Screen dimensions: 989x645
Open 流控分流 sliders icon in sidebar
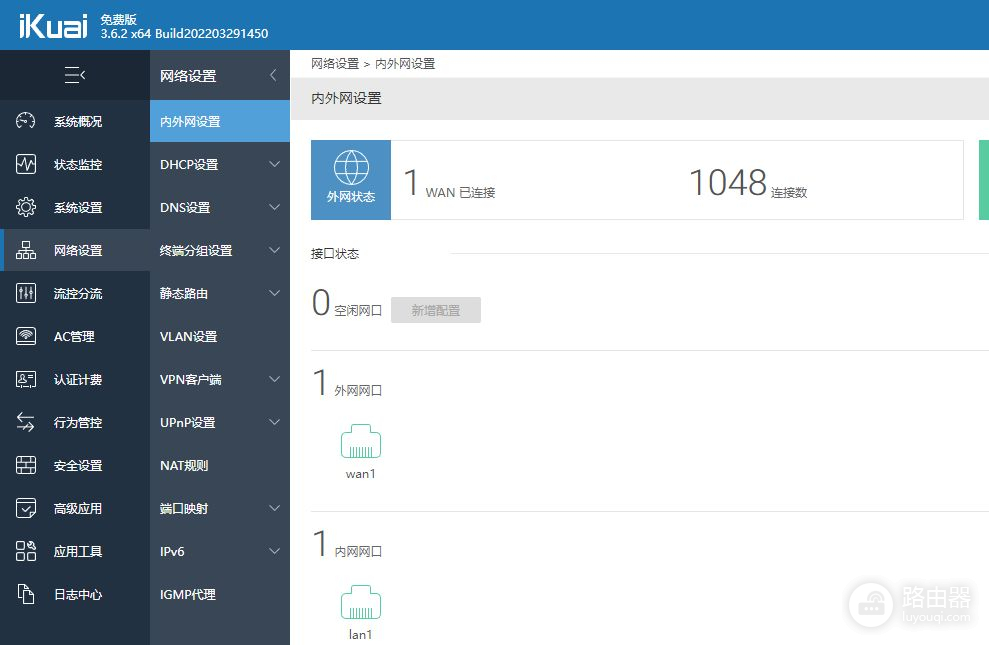pyautogui.click(x=26, y=293)
